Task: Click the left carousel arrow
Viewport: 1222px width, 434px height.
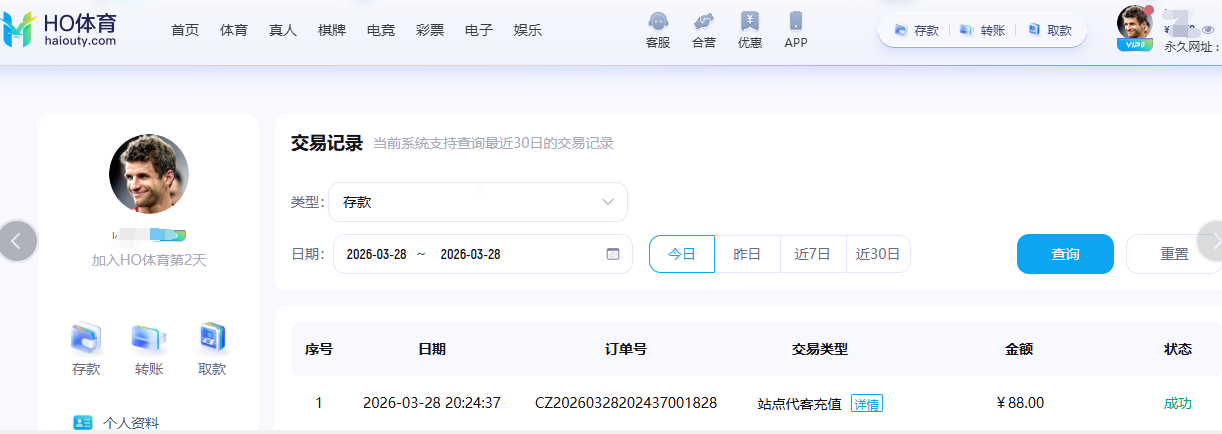Action: coord(17,241)
